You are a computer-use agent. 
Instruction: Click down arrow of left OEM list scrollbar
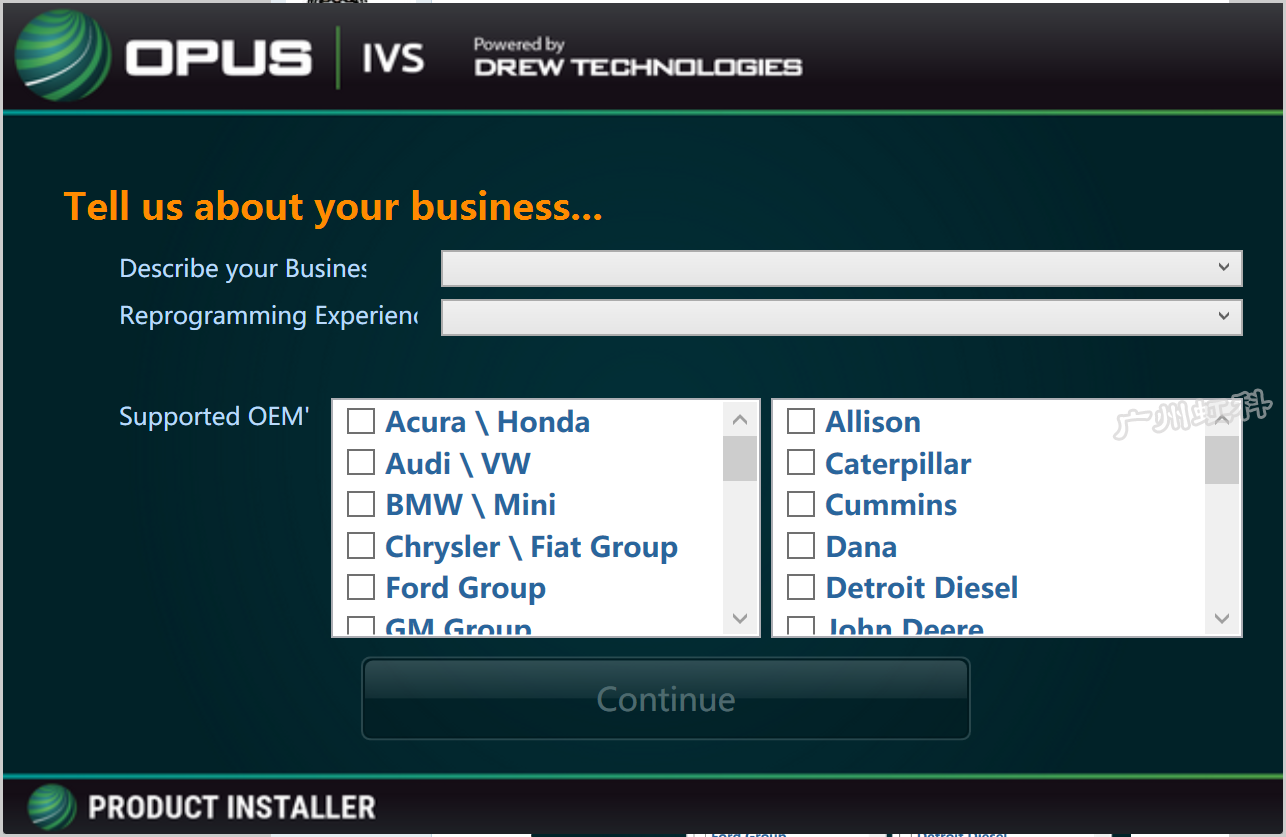(x=740, y=618)
